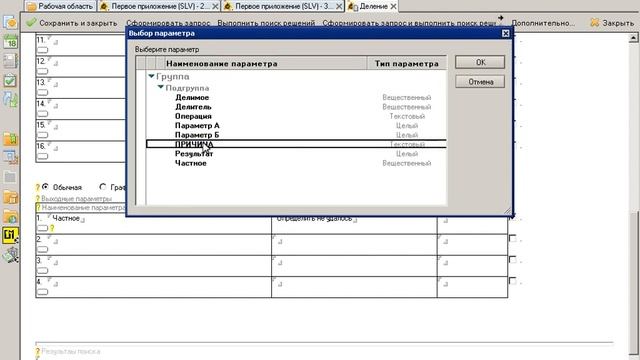This screenshot has width=640, height=360.
Task: Select the yellow highlighted sidebar icon
Action: tap(10, 236)
